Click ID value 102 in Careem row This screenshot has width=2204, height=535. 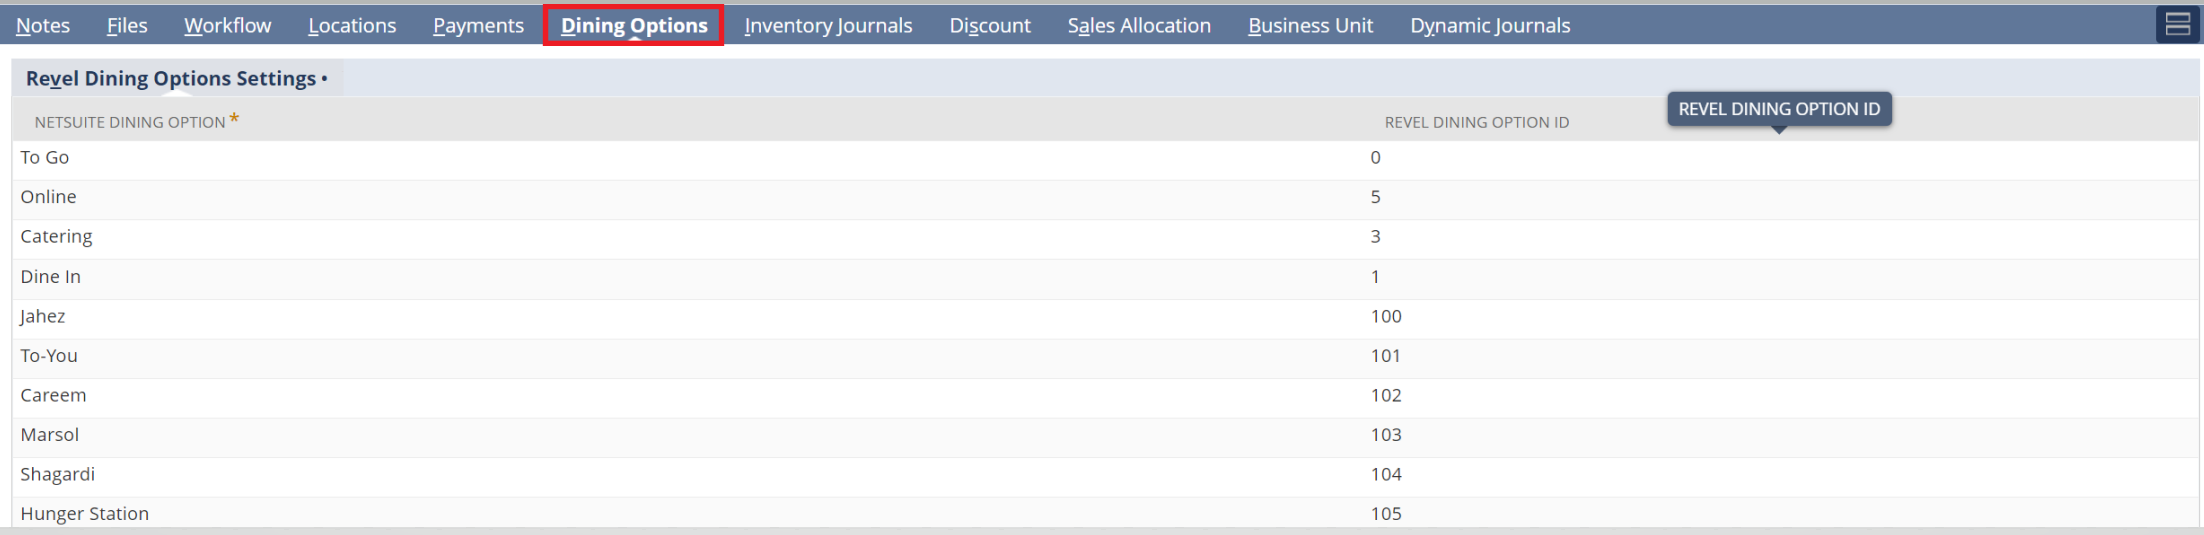click(1386, 395)
